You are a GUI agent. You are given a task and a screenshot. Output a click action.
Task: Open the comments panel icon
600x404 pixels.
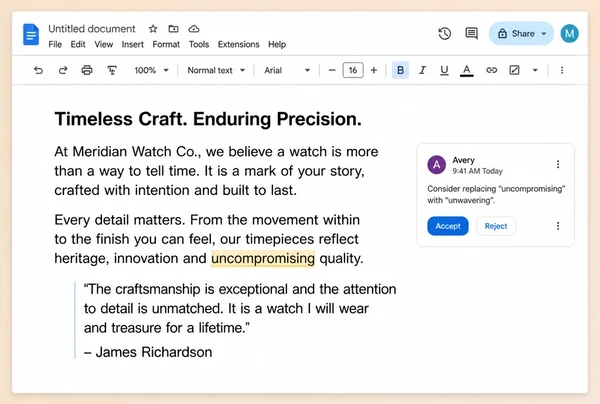pyautogui.click(x=471, y=34)
